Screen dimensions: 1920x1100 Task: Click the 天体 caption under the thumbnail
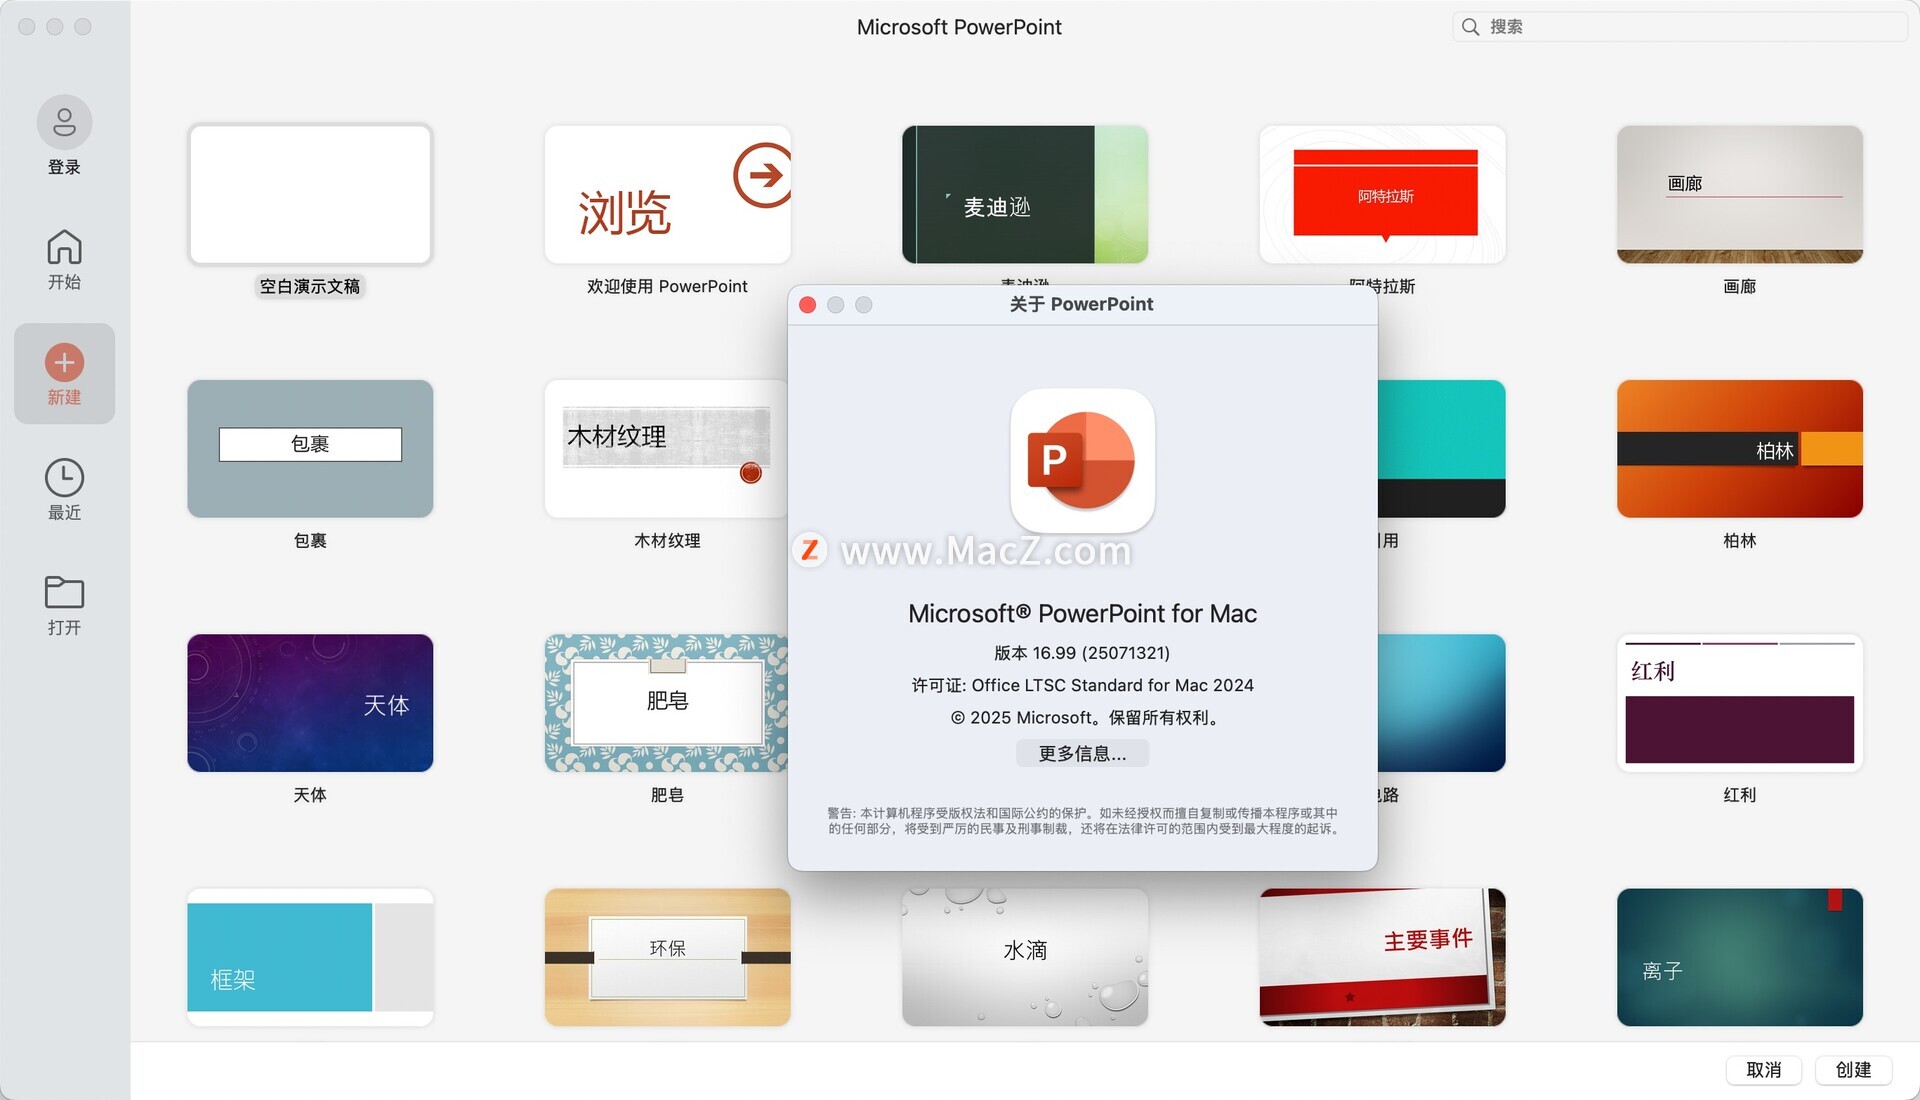(x=310, y=795)
